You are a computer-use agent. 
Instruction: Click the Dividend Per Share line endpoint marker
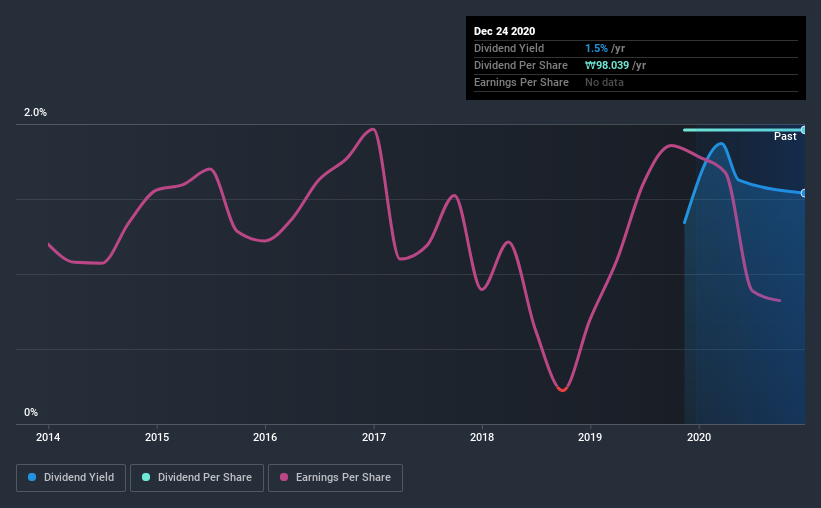click(804, 130)
